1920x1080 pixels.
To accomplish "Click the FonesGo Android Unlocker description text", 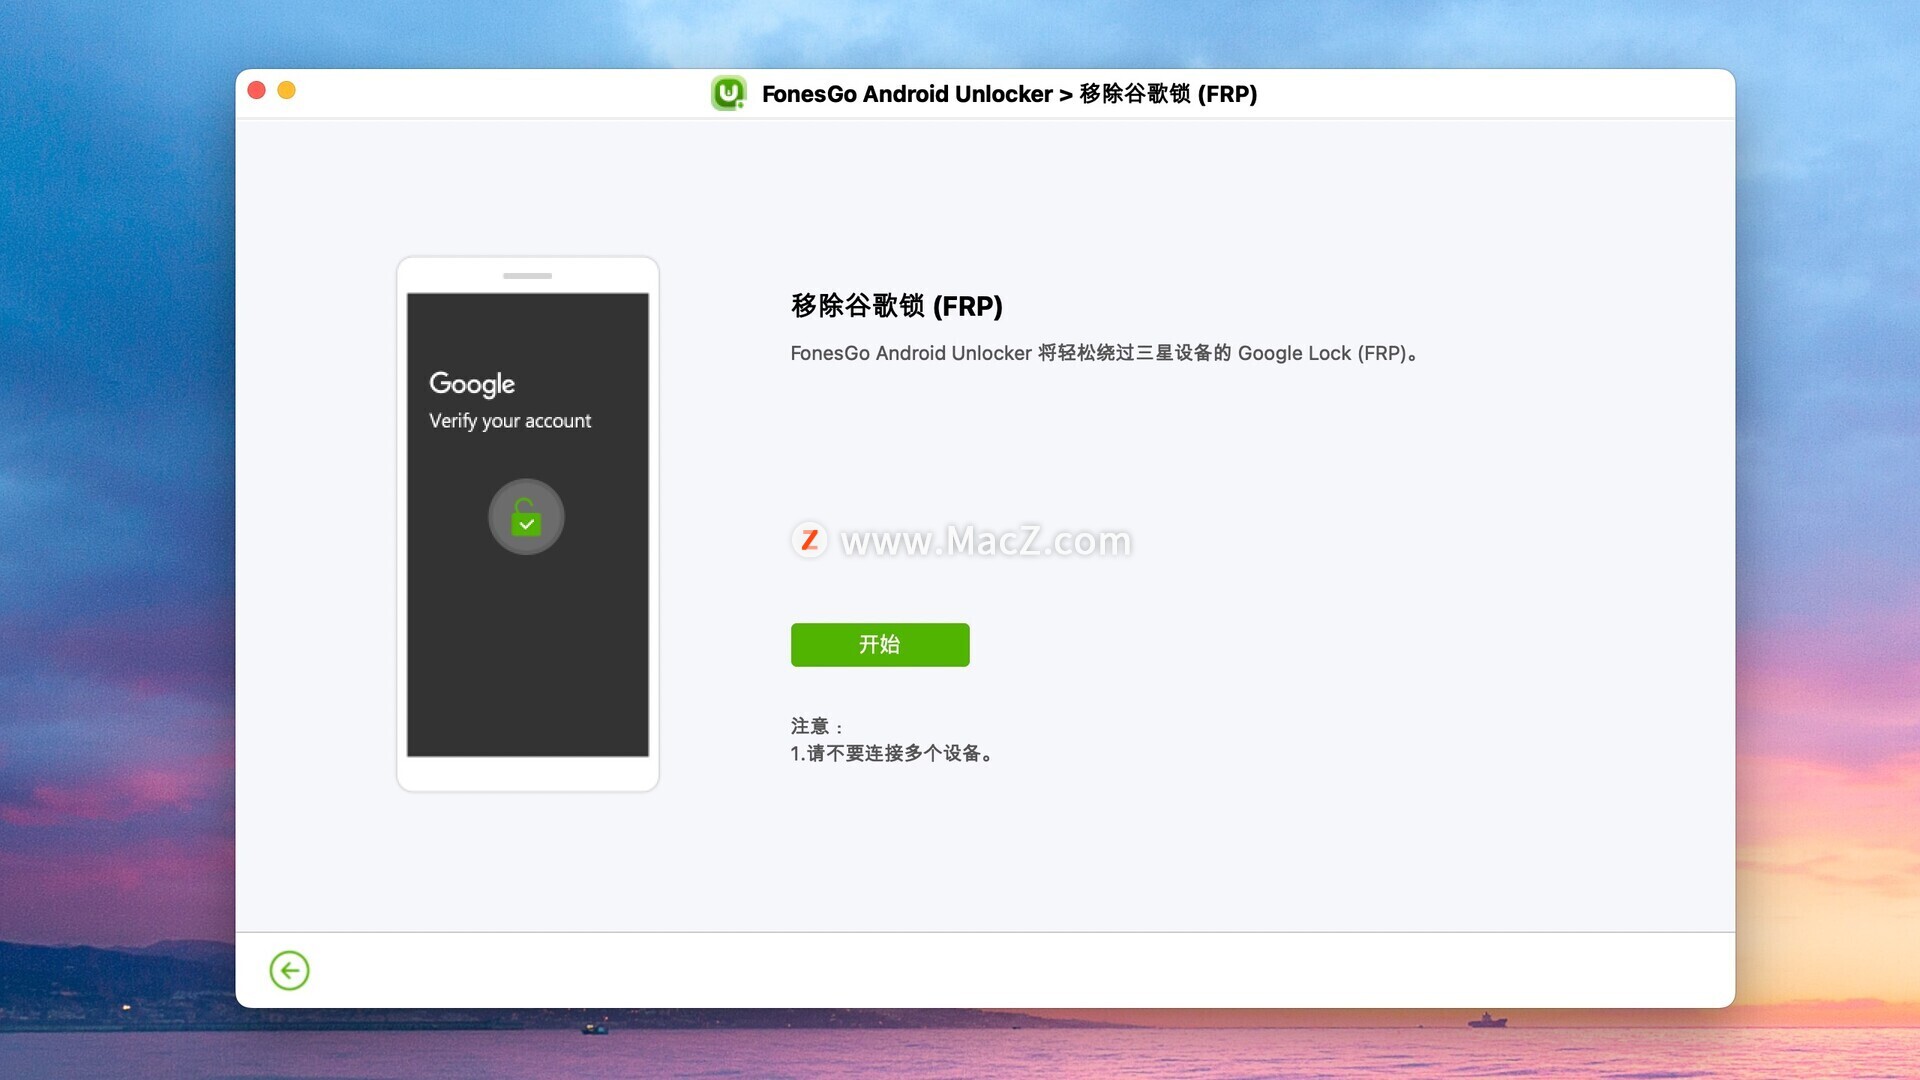I will pyautogui.click(x=1104, y=353).
